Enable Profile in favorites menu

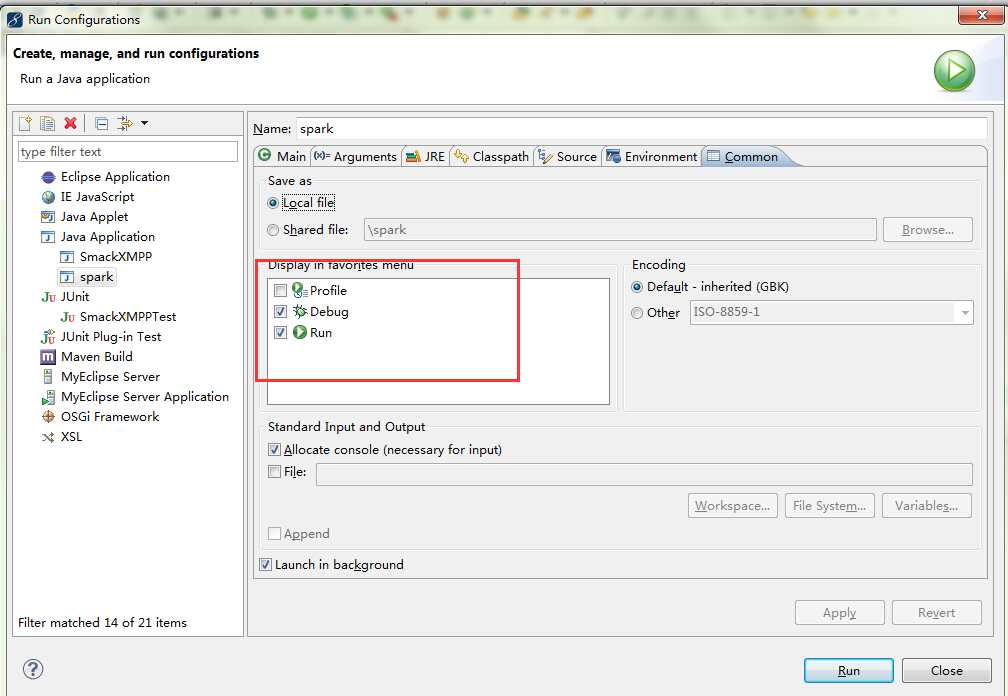(280, 290)
